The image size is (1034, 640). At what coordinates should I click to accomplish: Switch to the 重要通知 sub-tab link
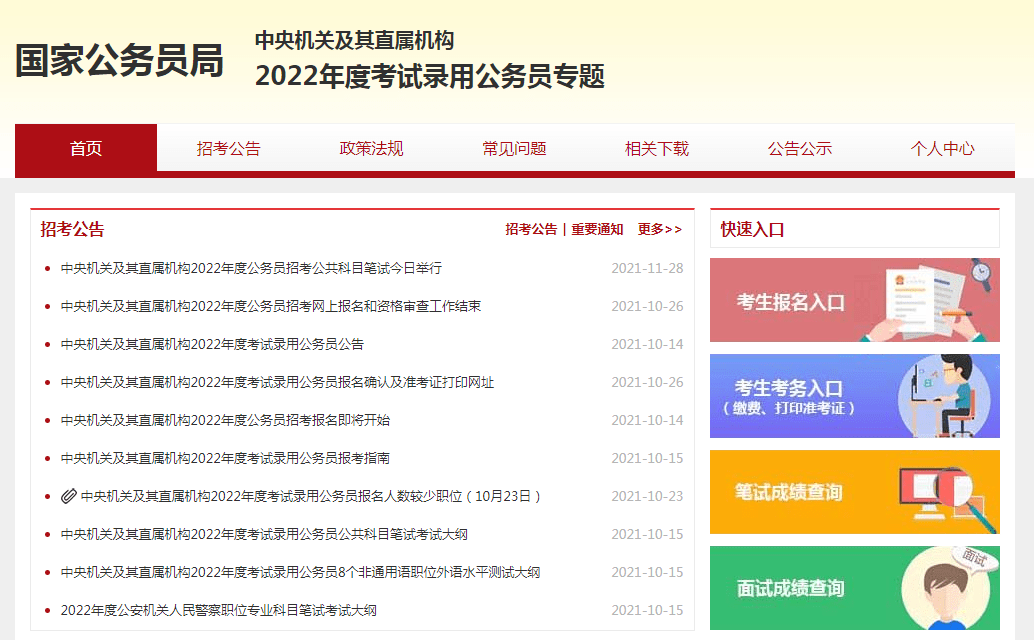click(597, 229)
